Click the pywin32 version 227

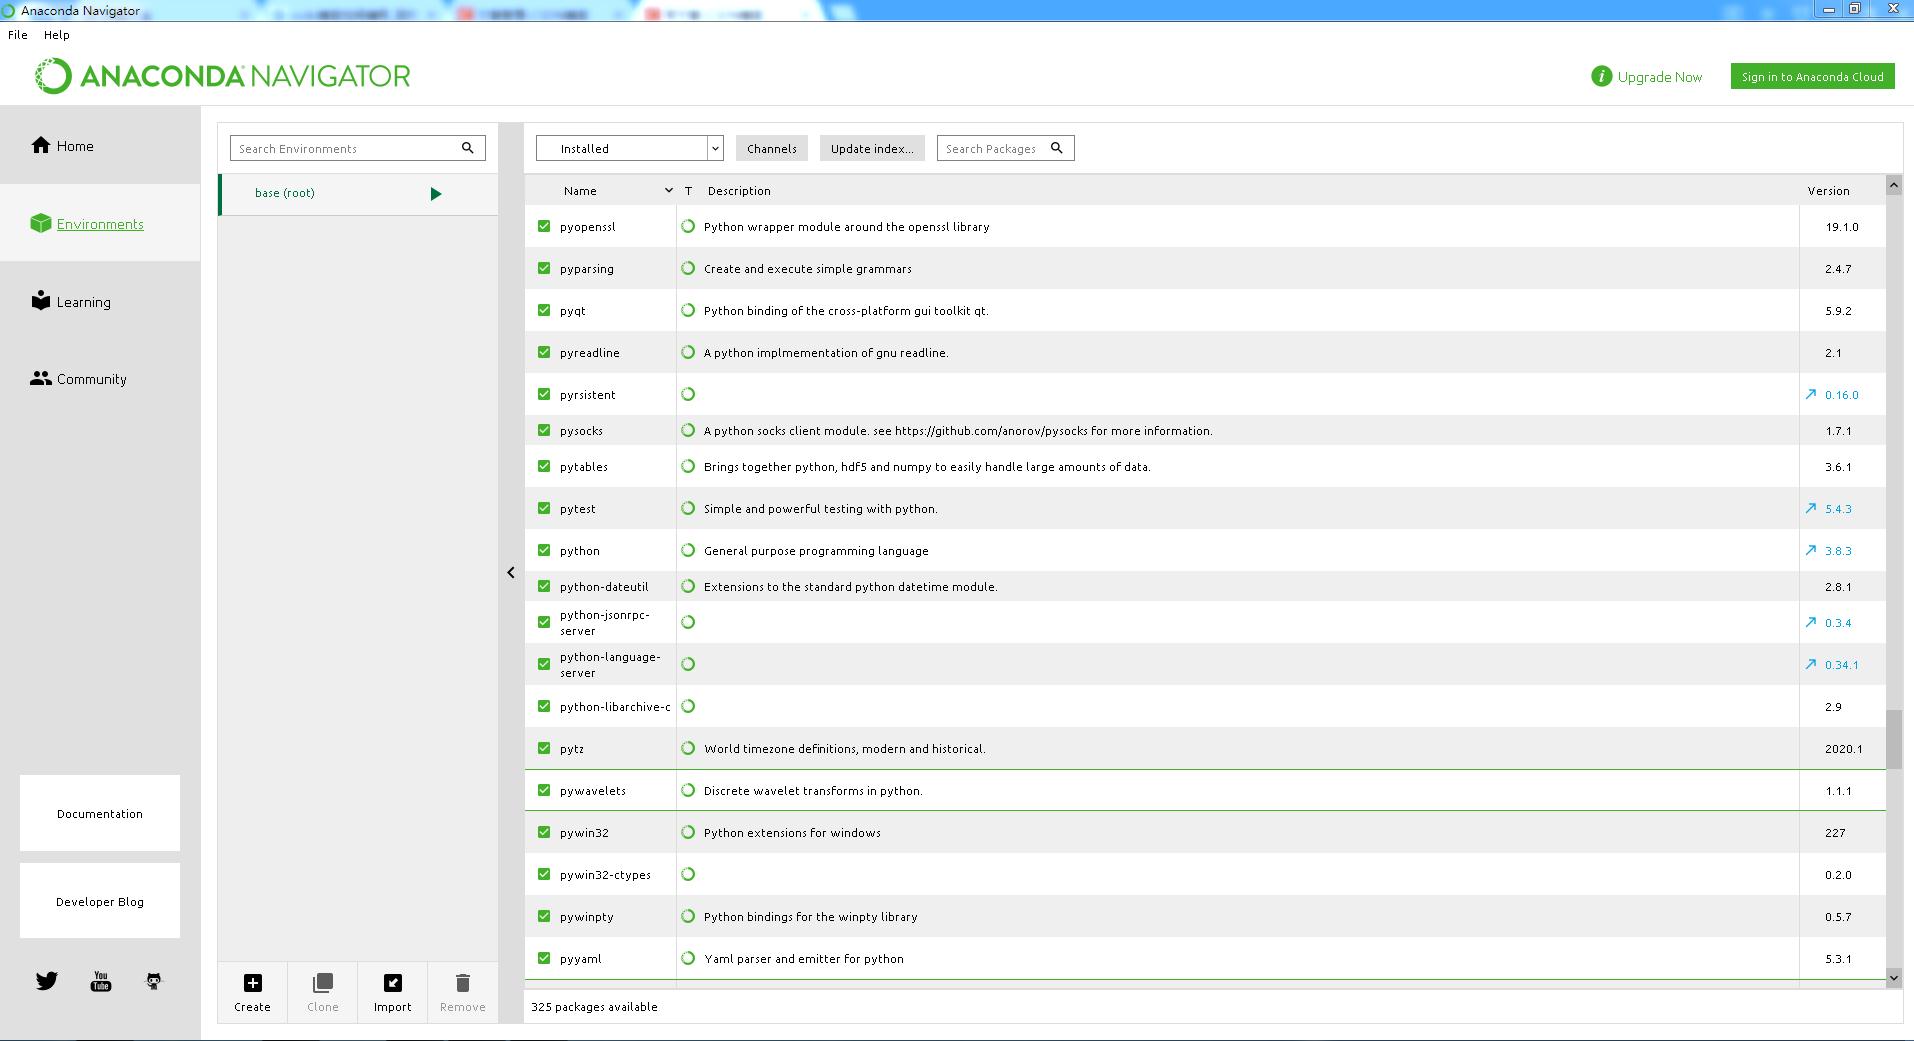[1835, 833]
